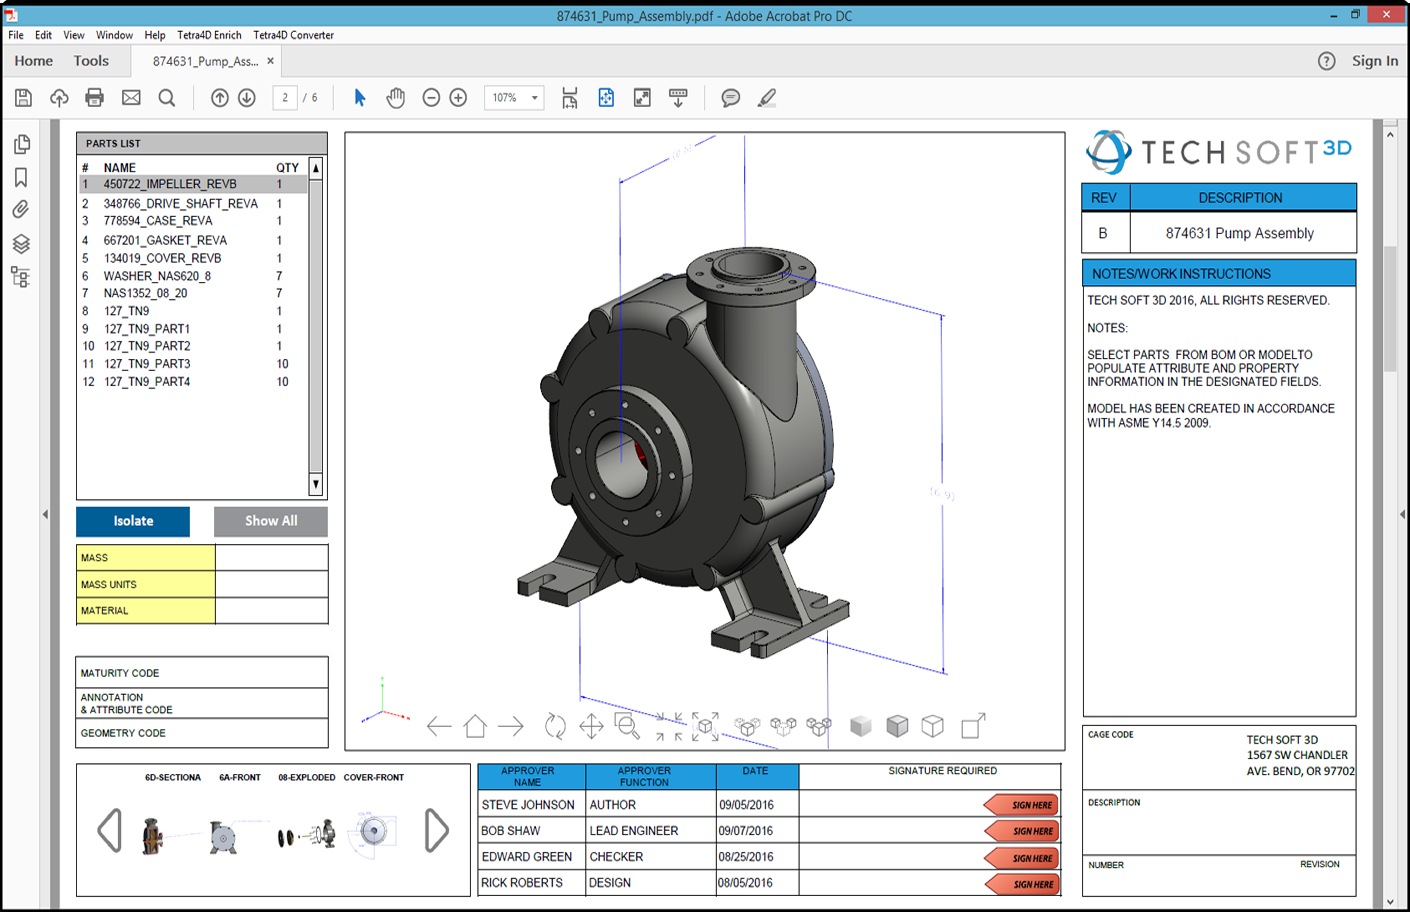The image size is (1410, 912).
Task: Open the Edit menu
Action: [x=43, y=35]
